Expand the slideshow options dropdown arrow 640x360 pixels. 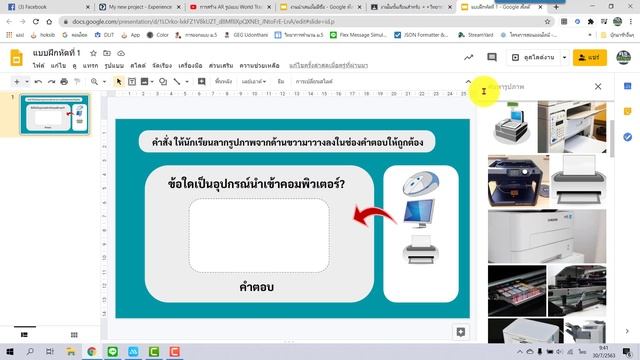pyautogui.click(x=564, y=58)
